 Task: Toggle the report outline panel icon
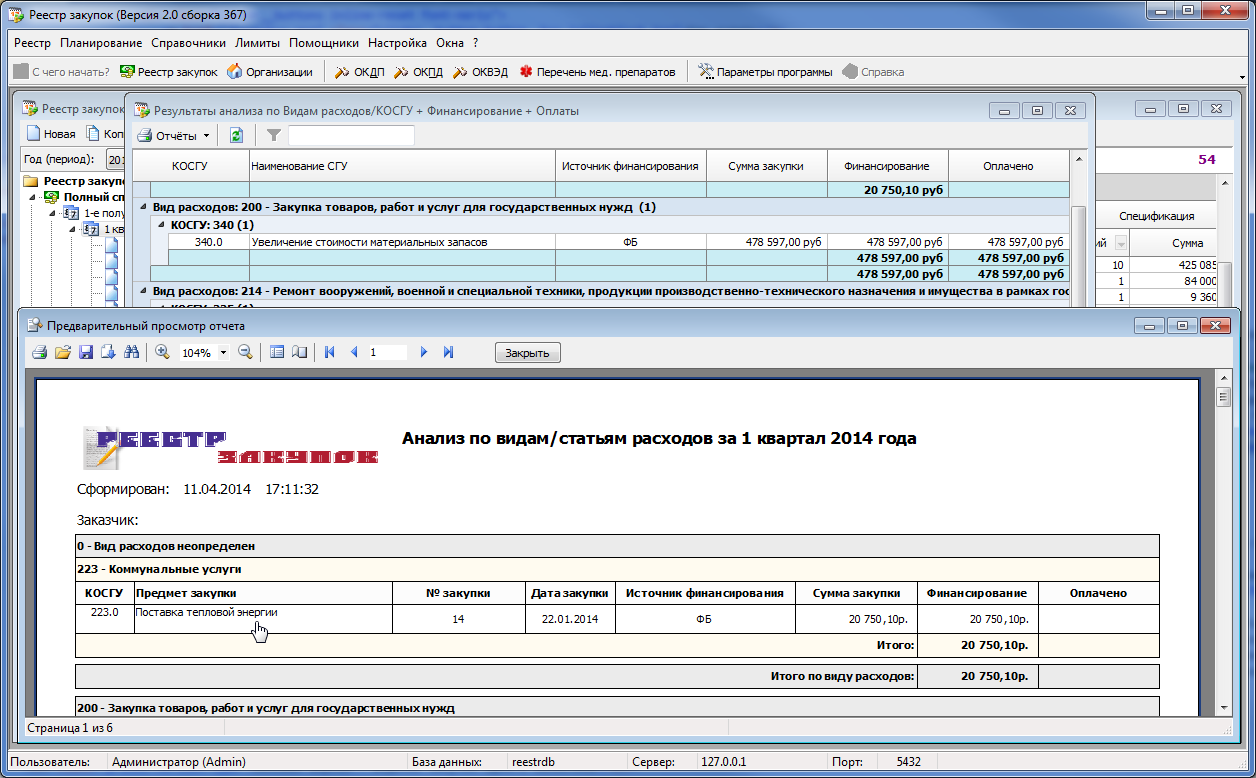click(277, 352)
